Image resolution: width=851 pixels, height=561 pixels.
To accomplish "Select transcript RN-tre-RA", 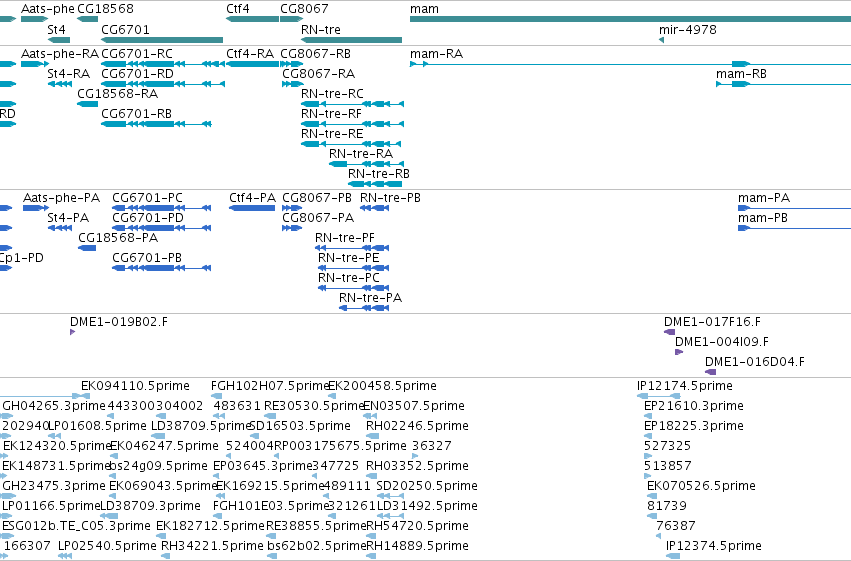I will point(366,164).
